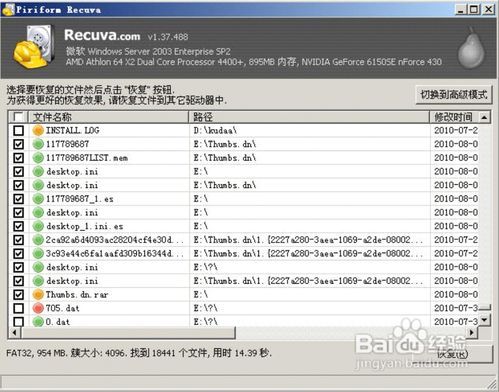Select the desktop_1.ini.es file name

85,226
